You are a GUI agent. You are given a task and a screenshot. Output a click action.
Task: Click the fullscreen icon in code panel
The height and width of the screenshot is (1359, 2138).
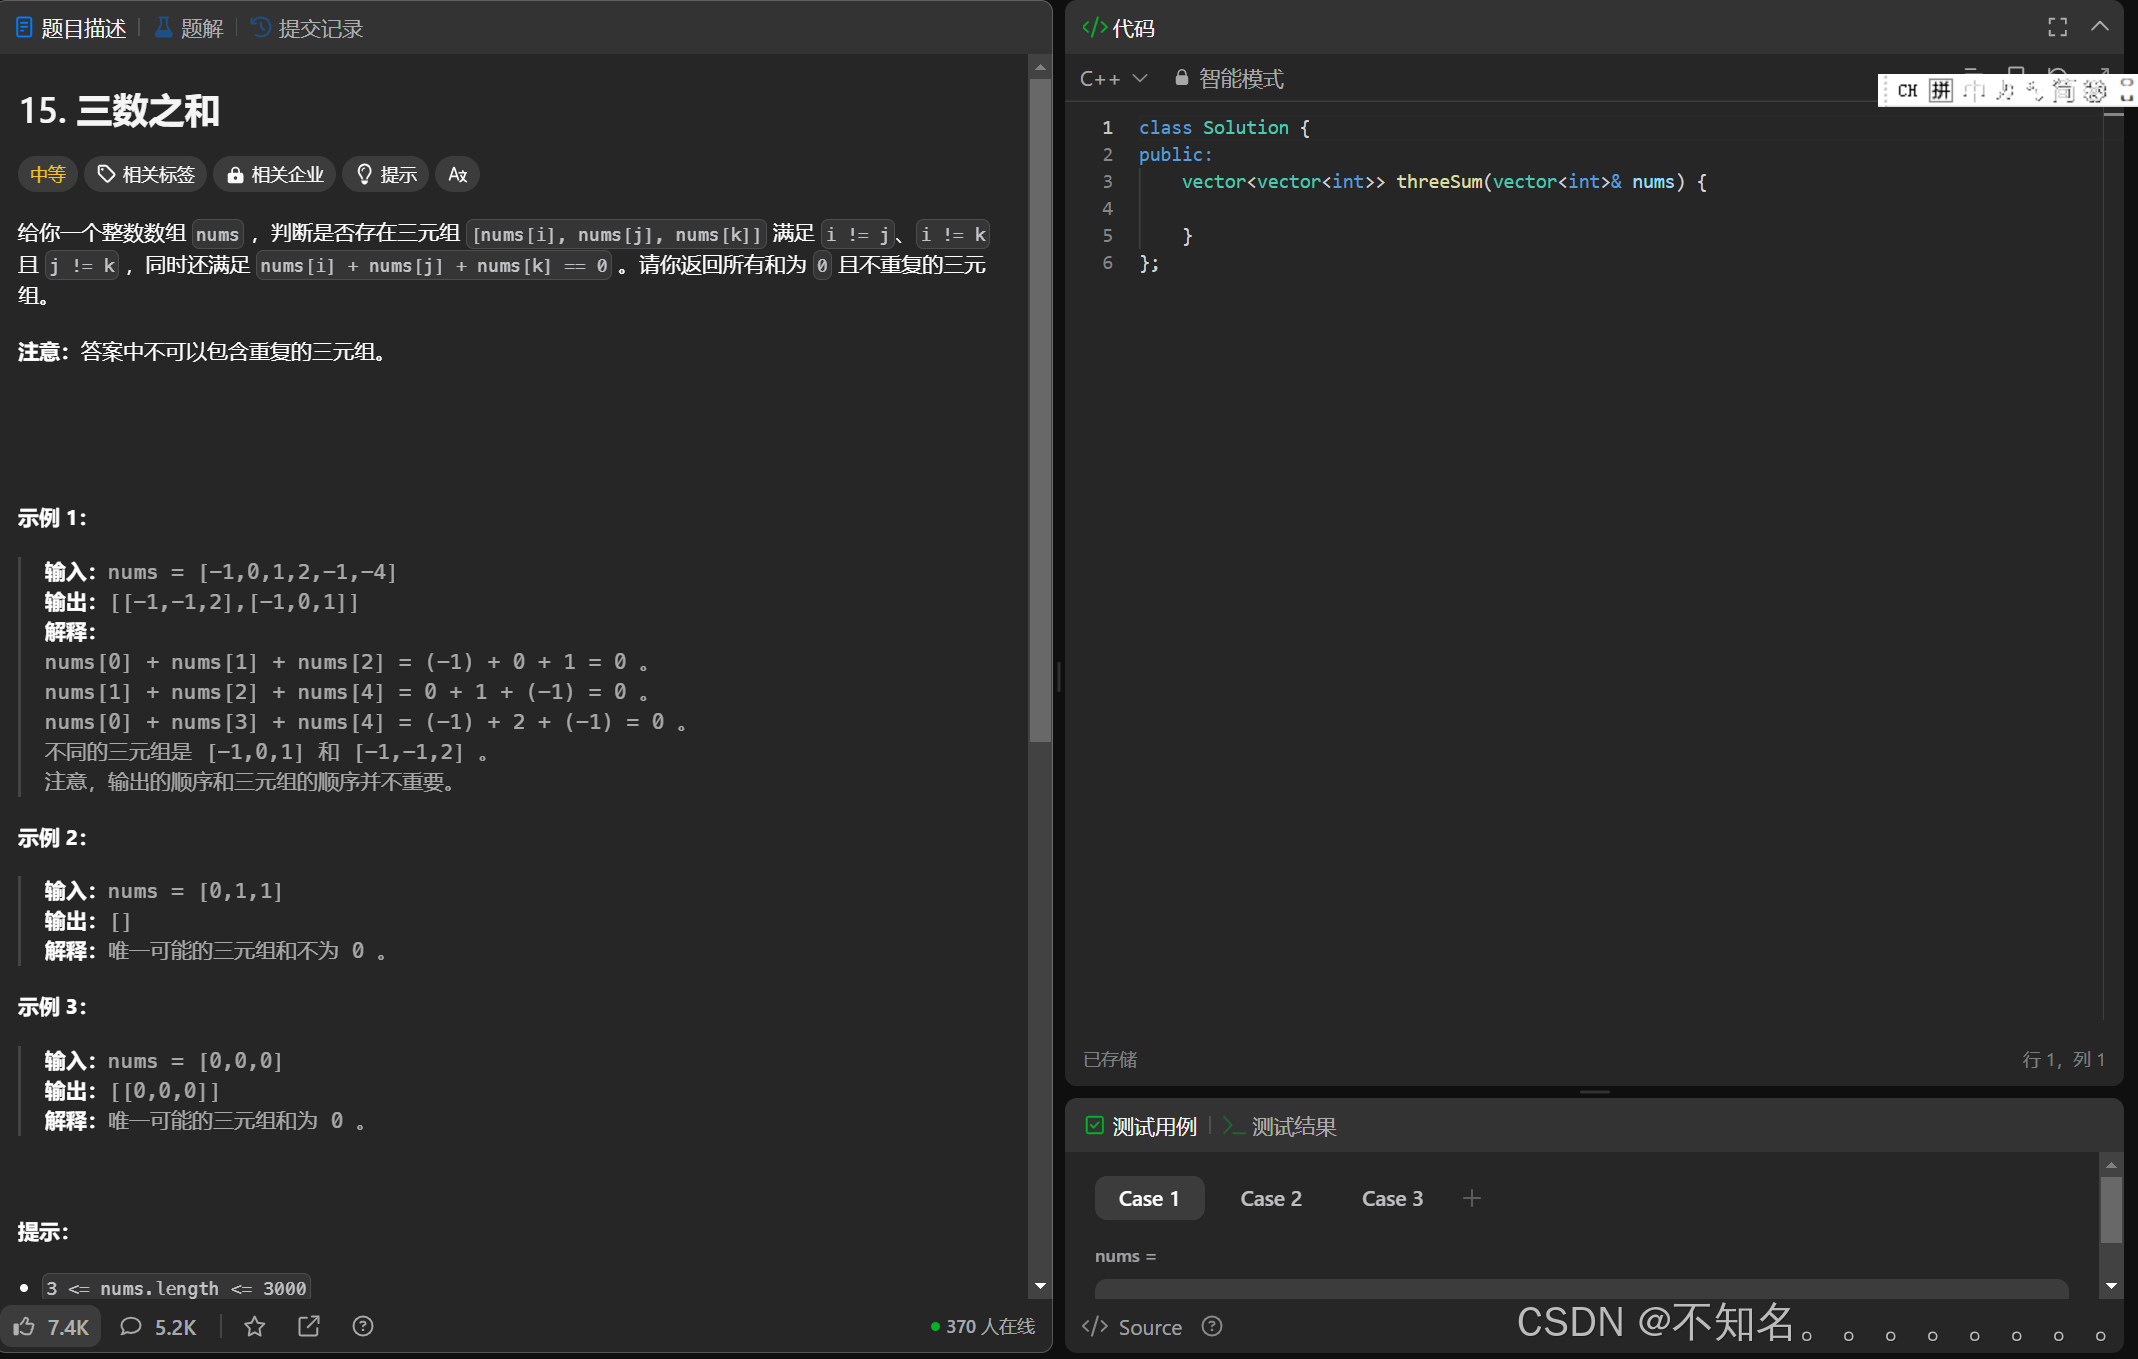(2057, 27)
